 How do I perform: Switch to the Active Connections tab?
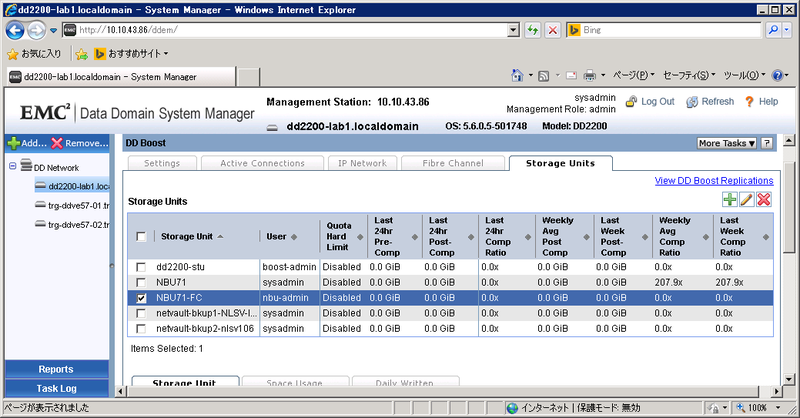[x=262, y=163]
